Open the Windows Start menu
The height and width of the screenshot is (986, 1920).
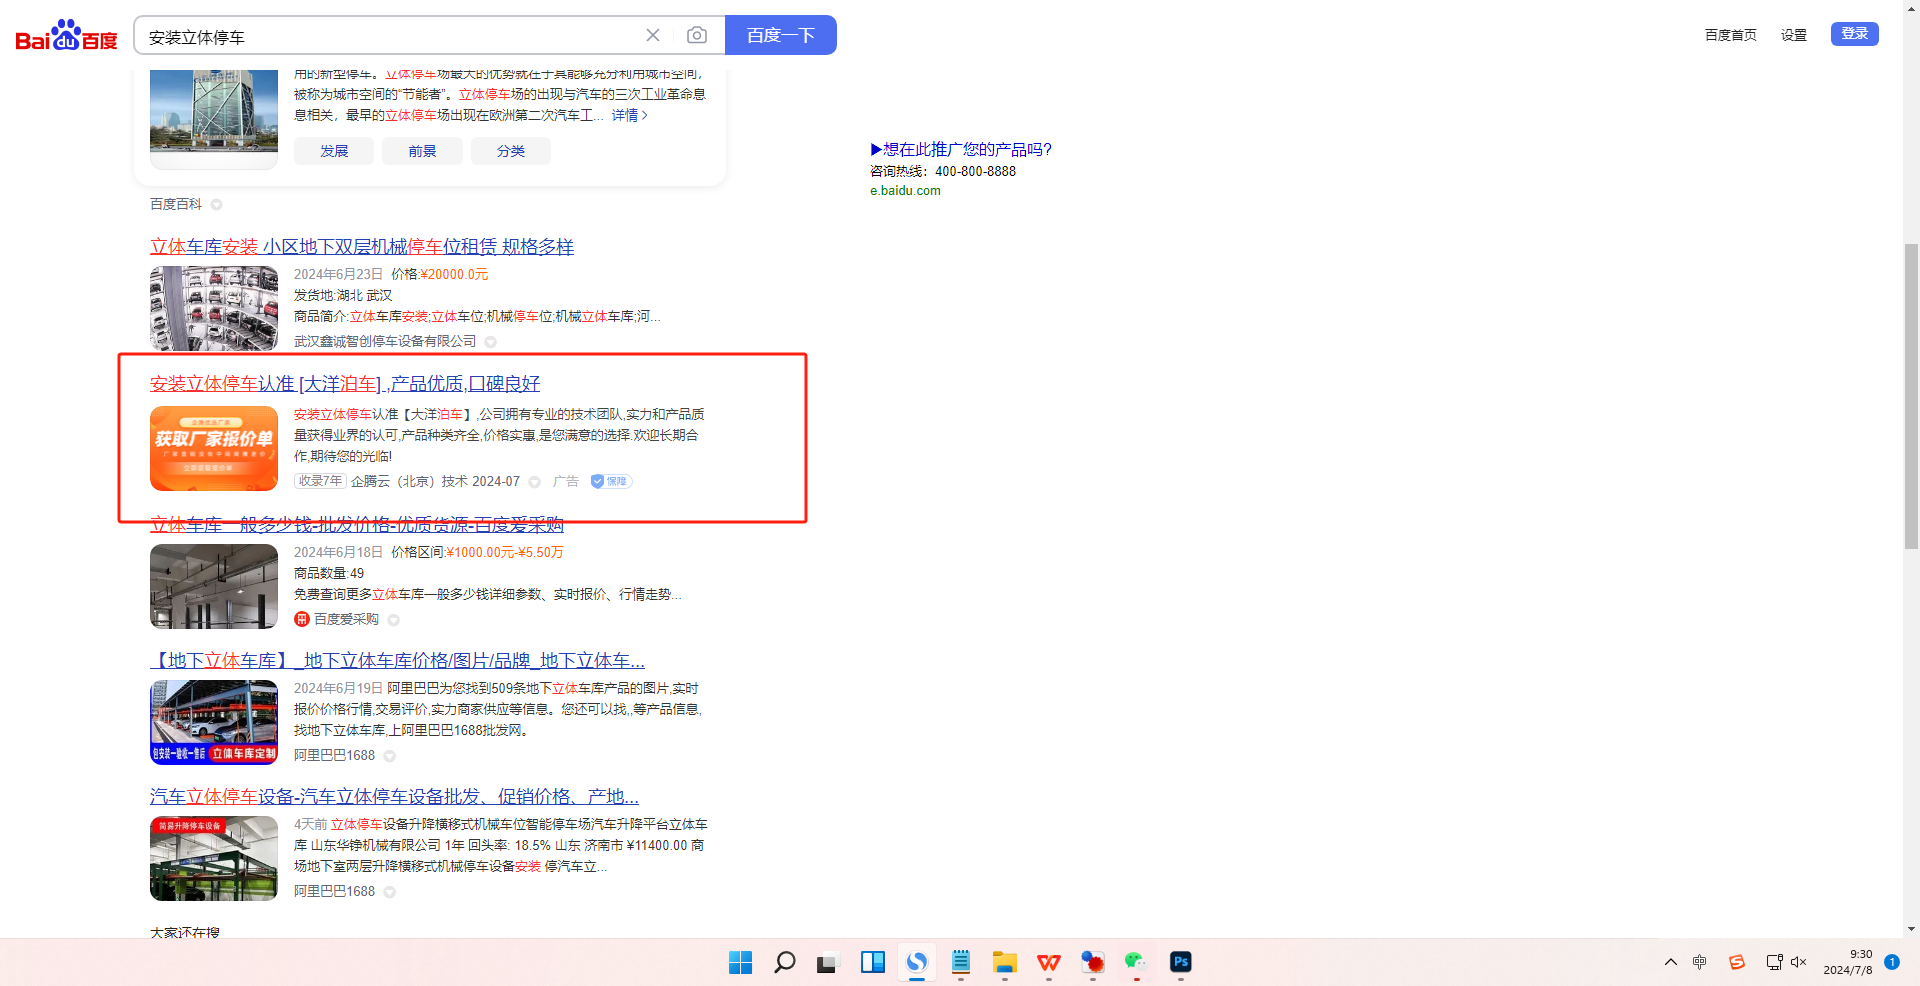coord(740,962)
